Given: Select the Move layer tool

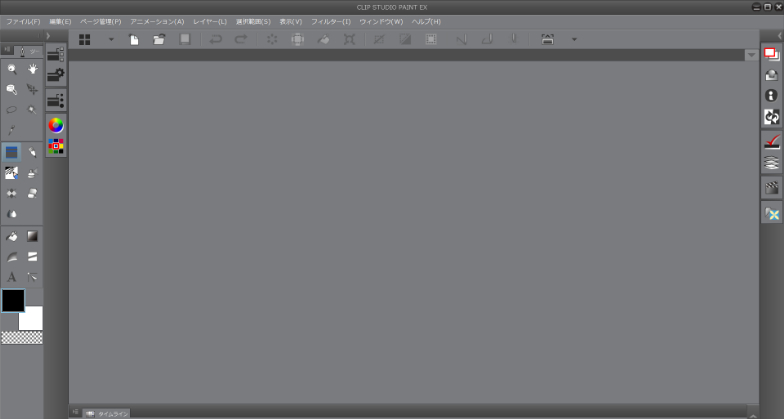Looking at the screenshot, I should click(x=32, y=90).
